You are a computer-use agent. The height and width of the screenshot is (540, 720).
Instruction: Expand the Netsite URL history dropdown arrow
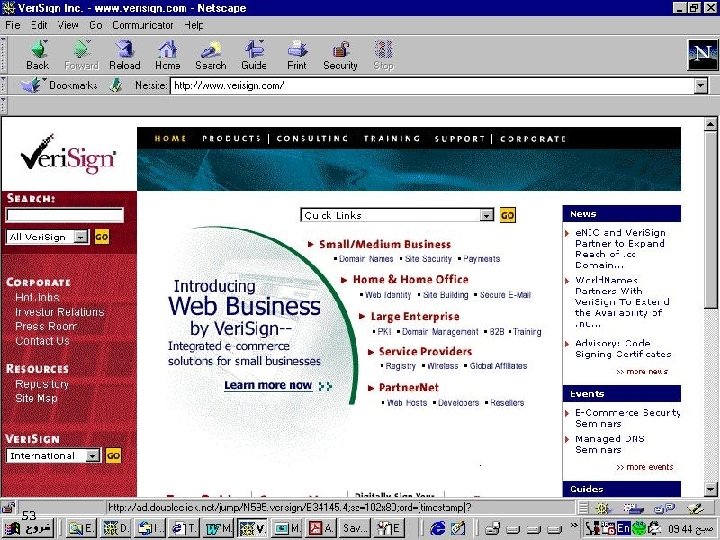point(700,85)
